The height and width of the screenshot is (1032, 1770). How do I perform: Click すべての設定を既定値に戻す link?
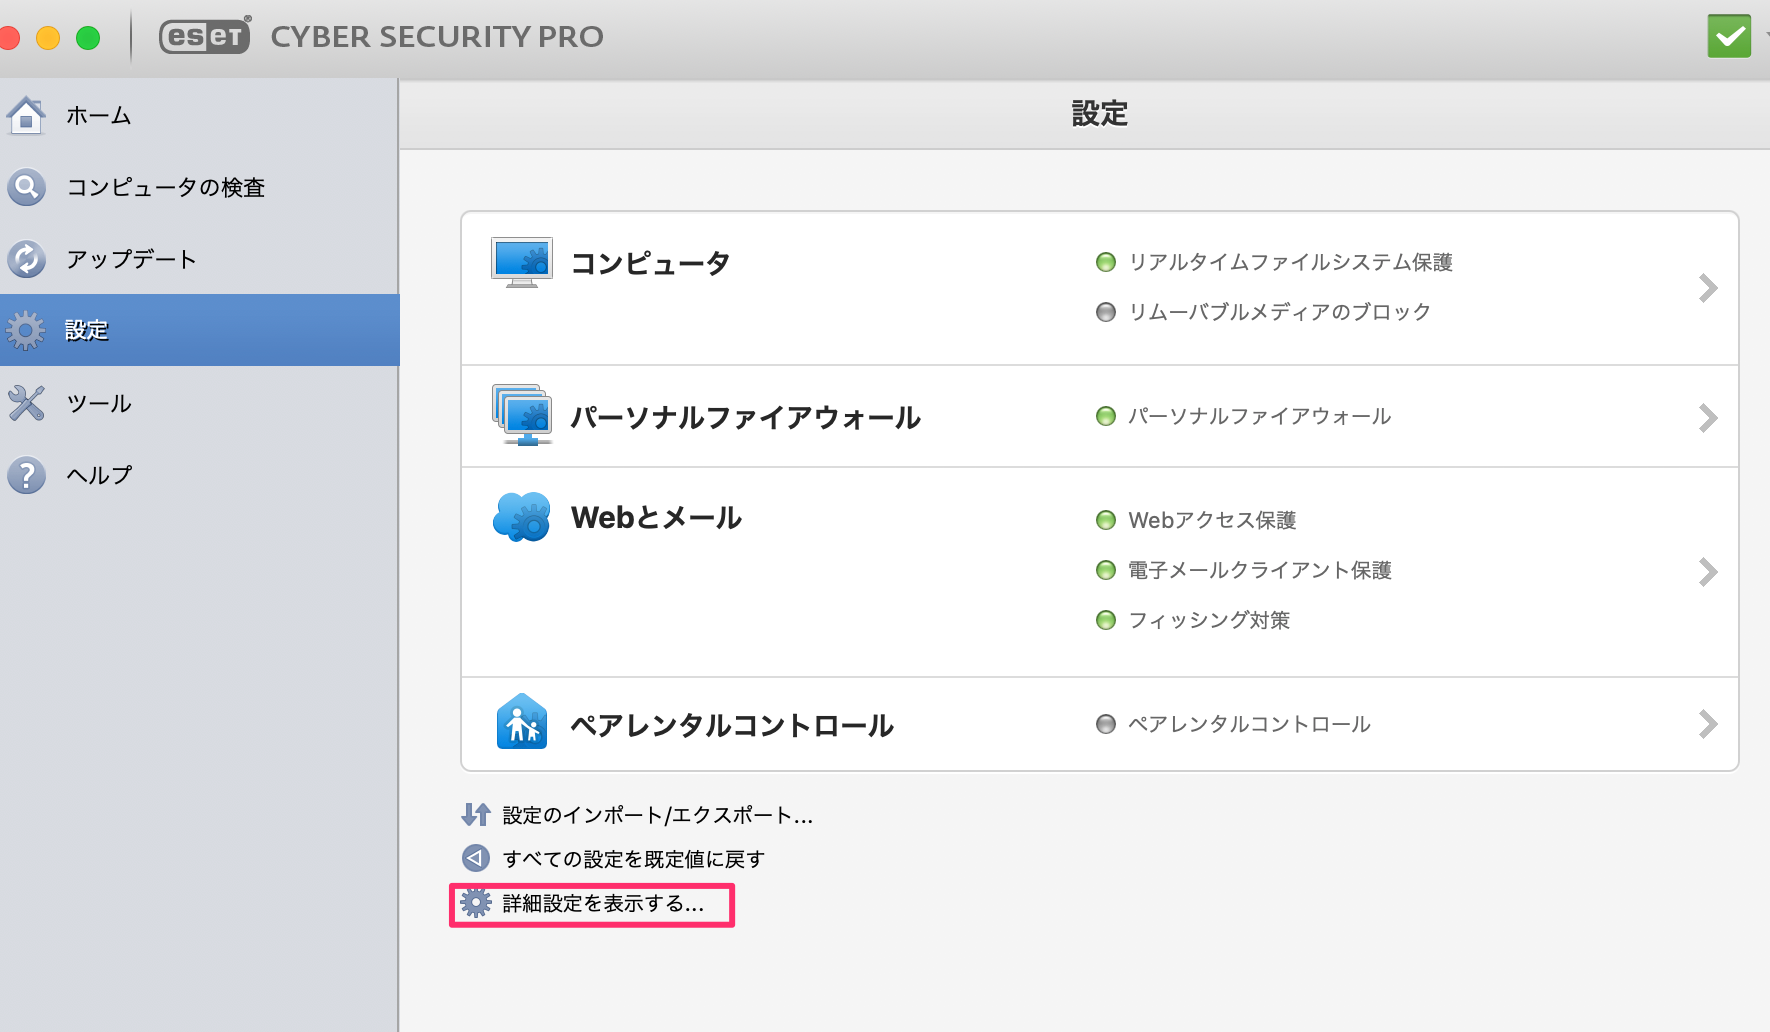pos(633,859)
